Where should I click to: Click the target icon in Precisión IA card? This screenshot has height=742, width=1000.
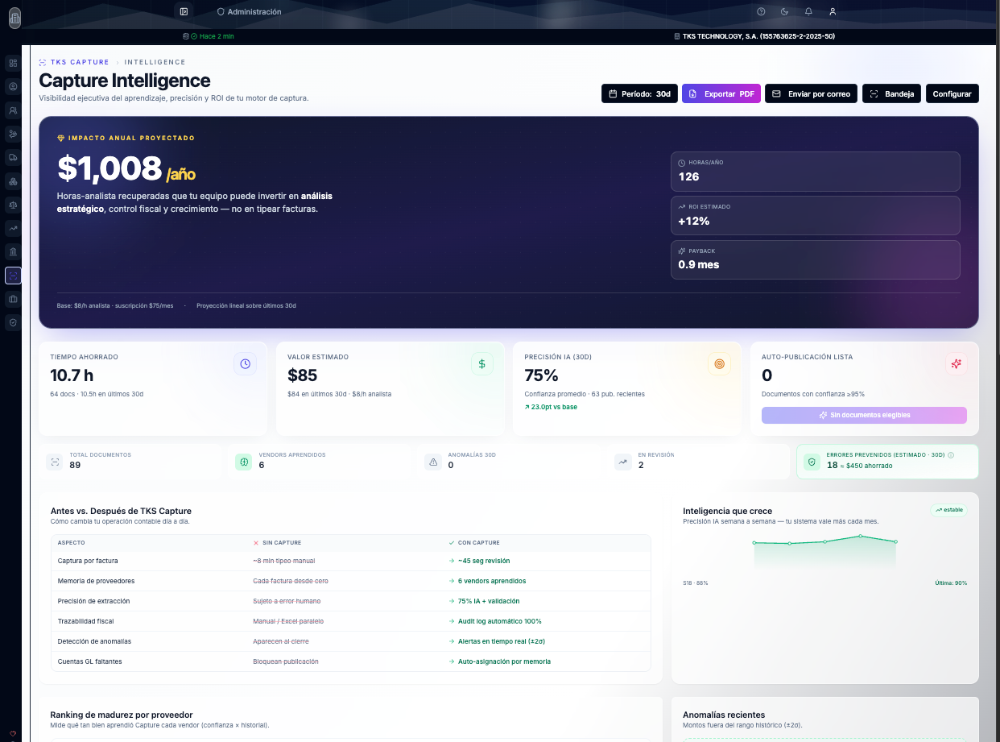click(719, 364)
